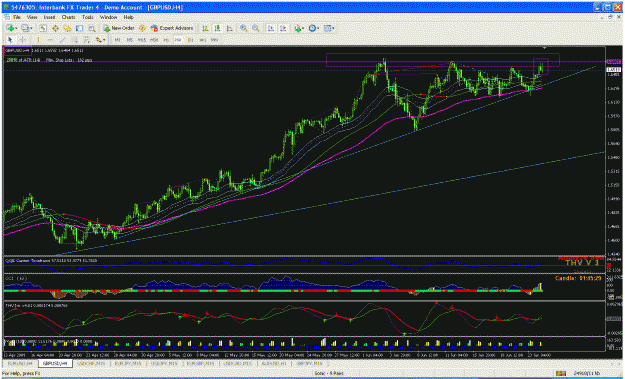
Task: Click the chart tabs scroll-left arrow
Action: pyautogui.click(x=613, y=363)
